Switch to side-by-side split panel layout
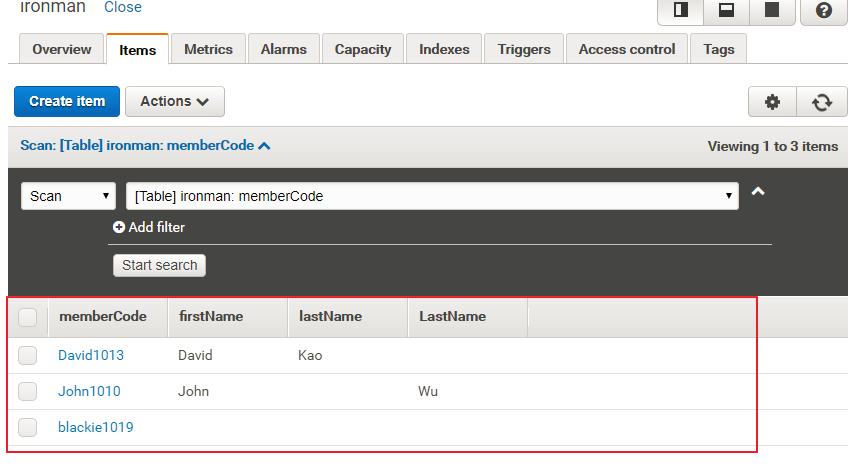This screenshot has height=470, width=861. [681, 10]
